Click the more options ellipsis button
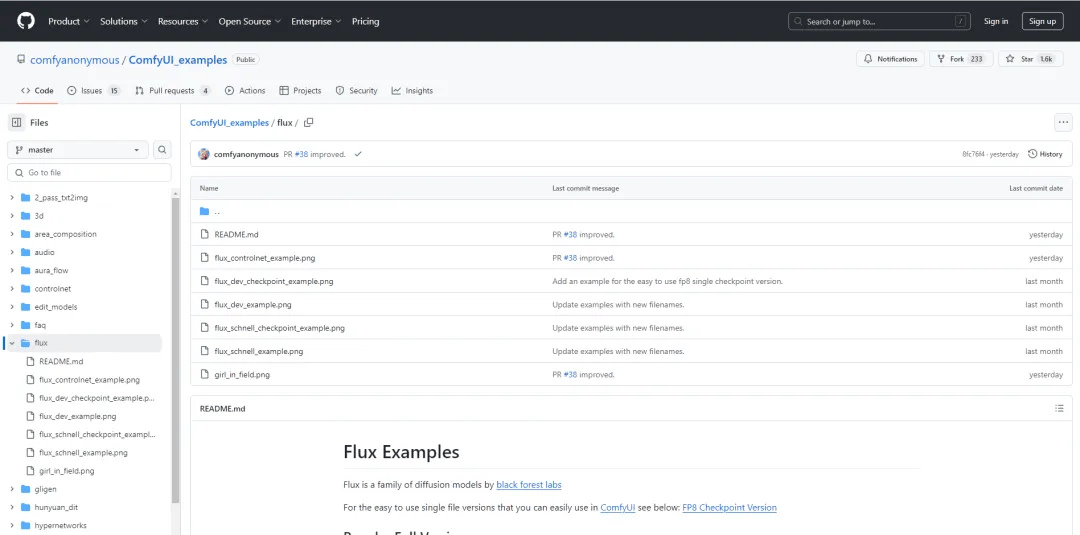 coord(1063,123)
